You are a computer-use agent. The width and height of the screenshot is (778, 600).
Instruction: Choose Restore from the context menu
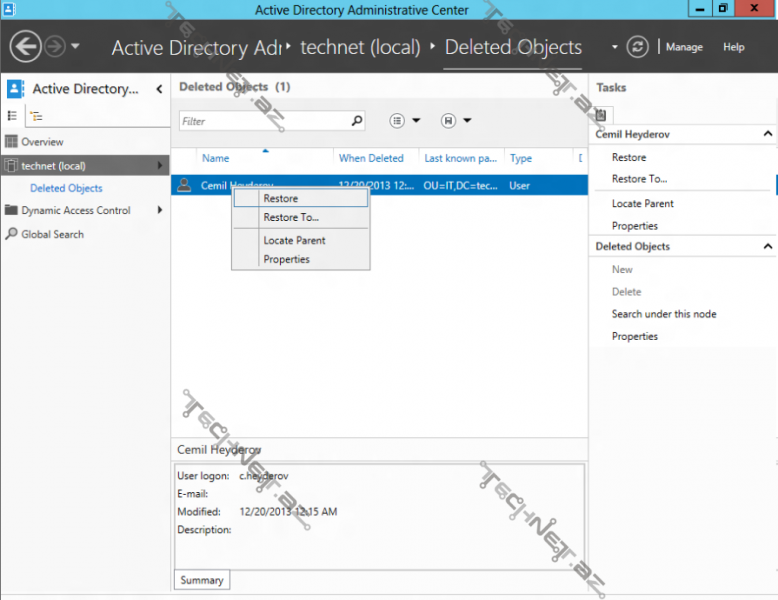(x=281, y=198)
